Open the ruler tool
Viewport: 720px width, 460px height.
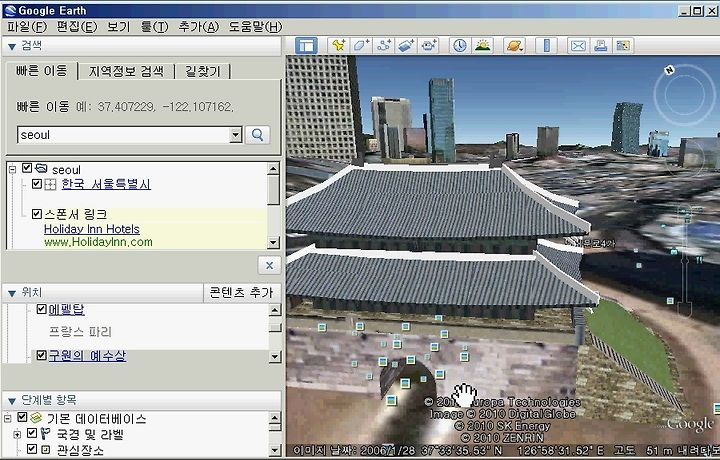click(x=546, y=45)
